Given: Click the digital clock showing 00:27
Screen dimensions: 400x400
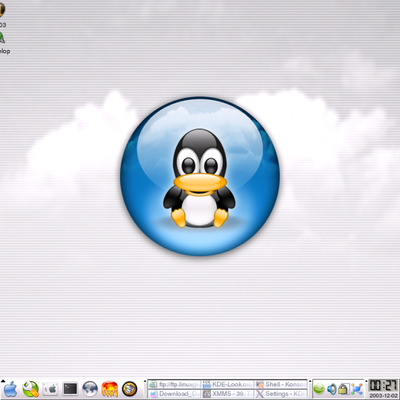Looking at the screenshot, I should pyautogui.click(x=383, y=386).
